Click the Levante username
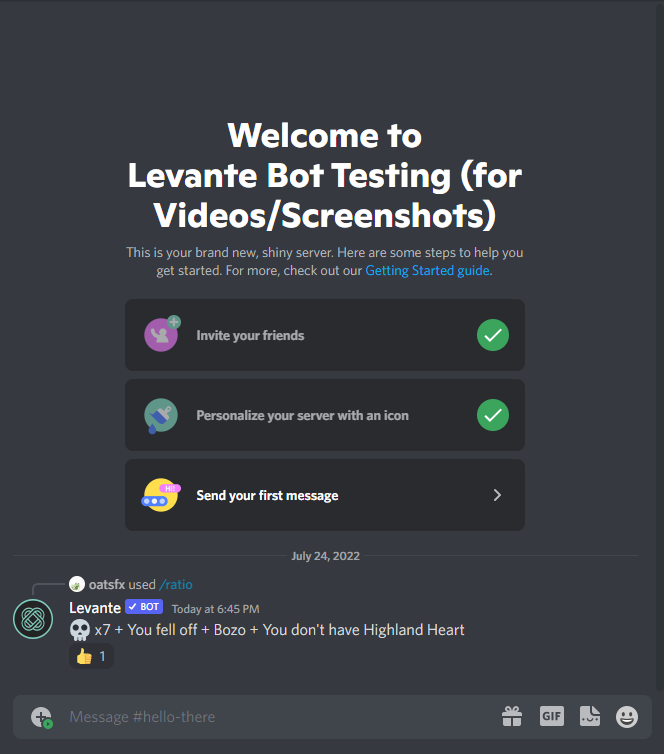 click(x=95, y=608)
